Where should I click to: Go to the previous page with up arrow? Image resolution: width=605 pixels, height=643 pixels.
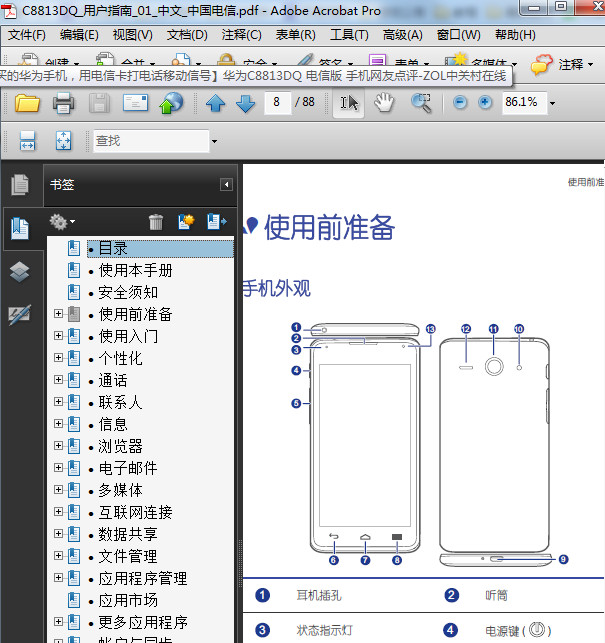215,103
